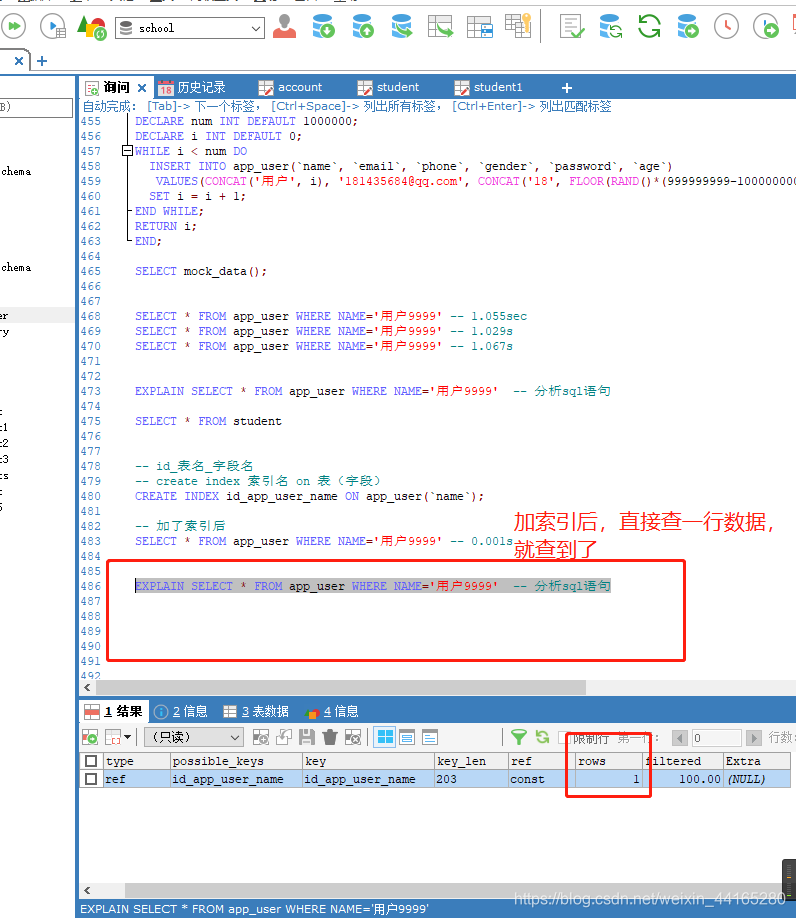This screenshot has width=796, height=918.
Task: Collapse the WHILE block at line 457
Action: pyautogui.click(x=127, y=151)
